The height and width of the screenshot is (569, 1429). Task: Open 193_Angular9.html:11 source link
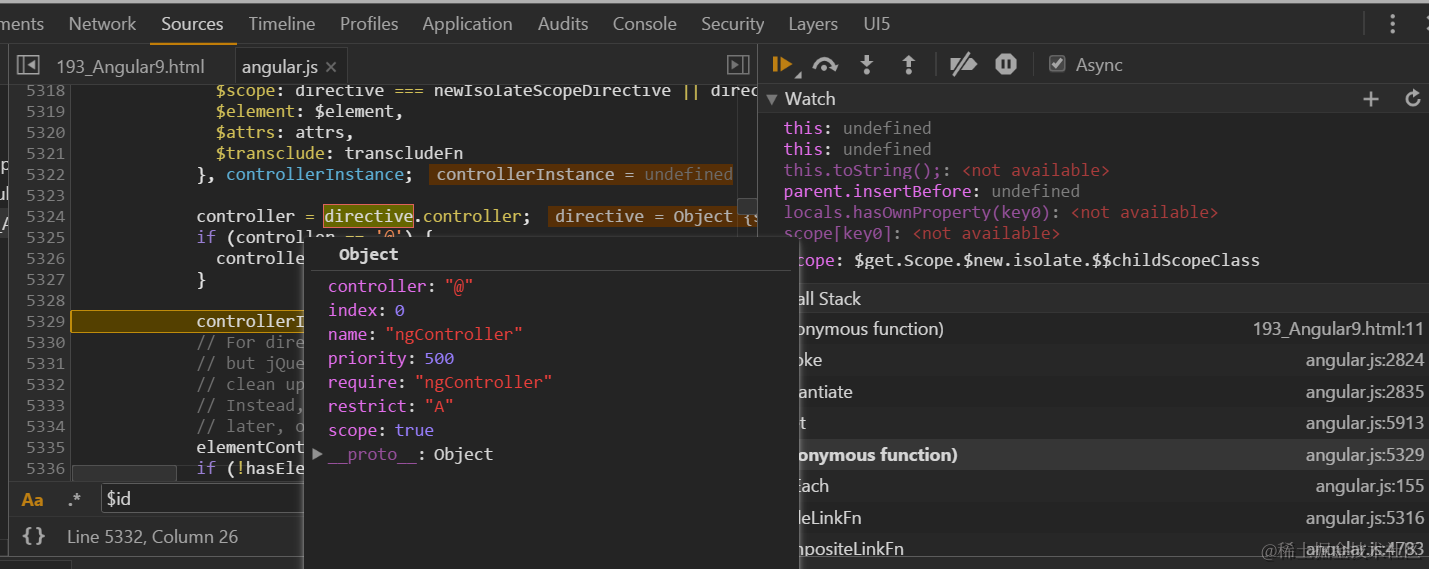pos(1338,329)
